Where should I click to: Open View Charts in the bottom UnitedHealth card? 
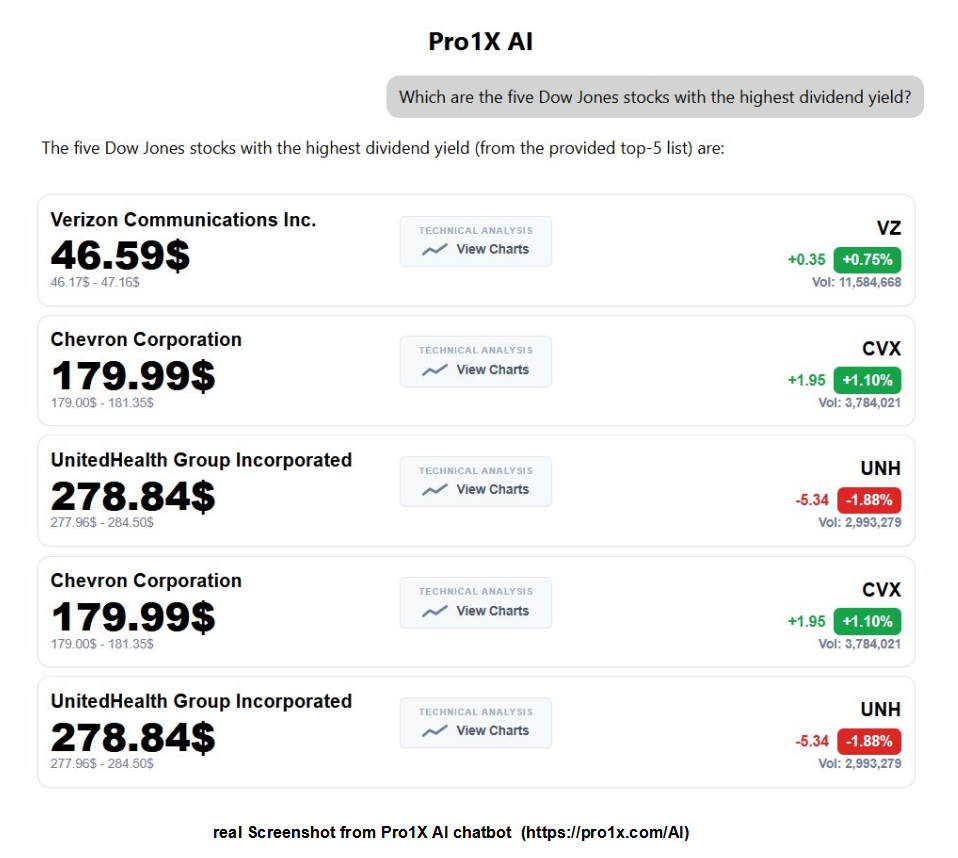click(x=492, y=731)
